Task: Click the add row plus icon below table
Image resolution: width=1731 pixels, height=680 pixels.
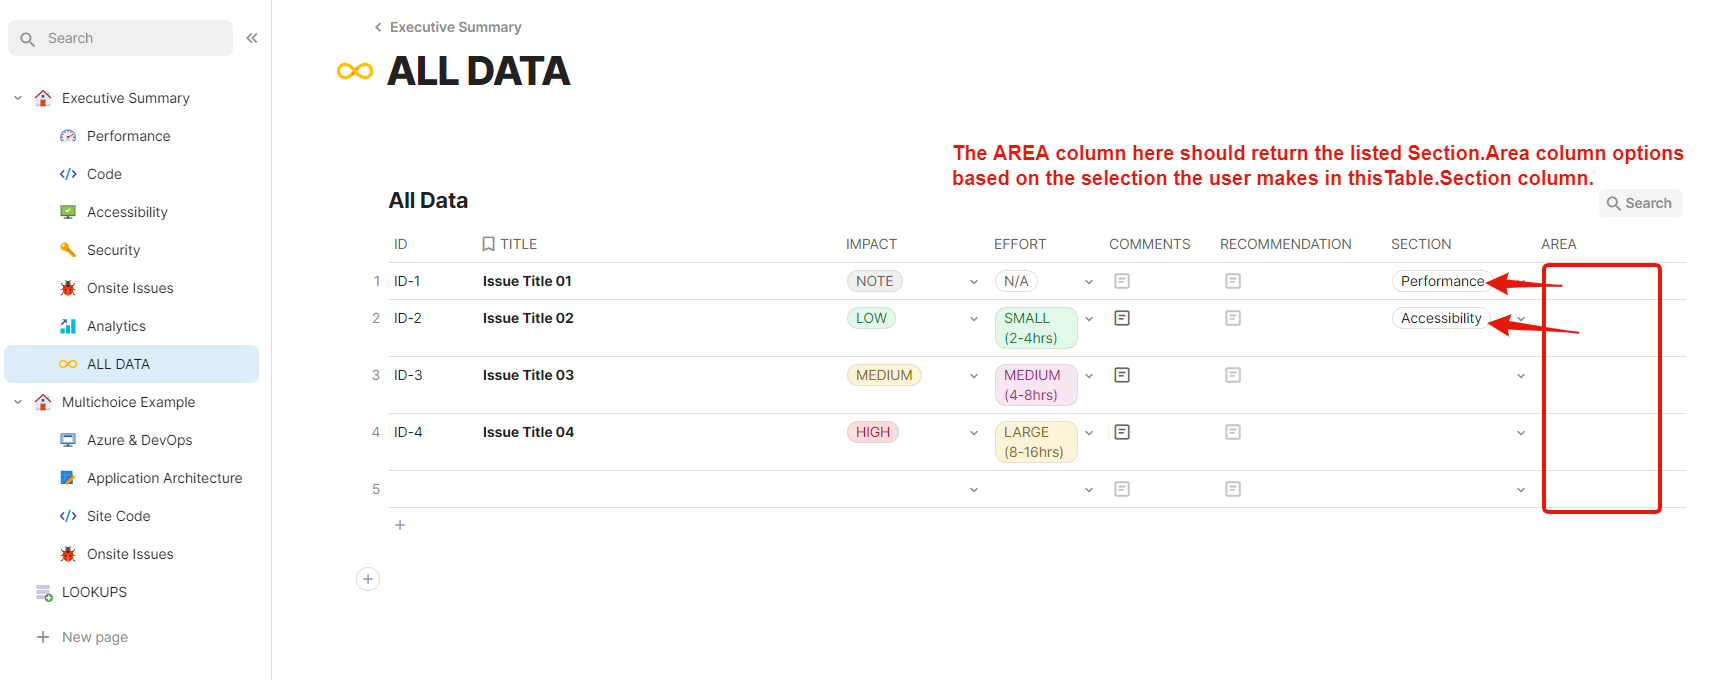Action: 400,525
